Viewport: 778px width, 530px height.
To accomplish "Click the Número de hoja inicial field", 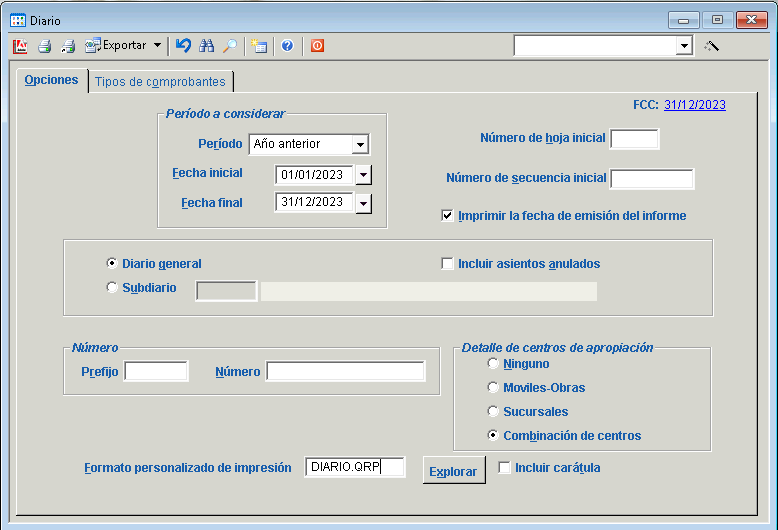I will pos(634,139).
